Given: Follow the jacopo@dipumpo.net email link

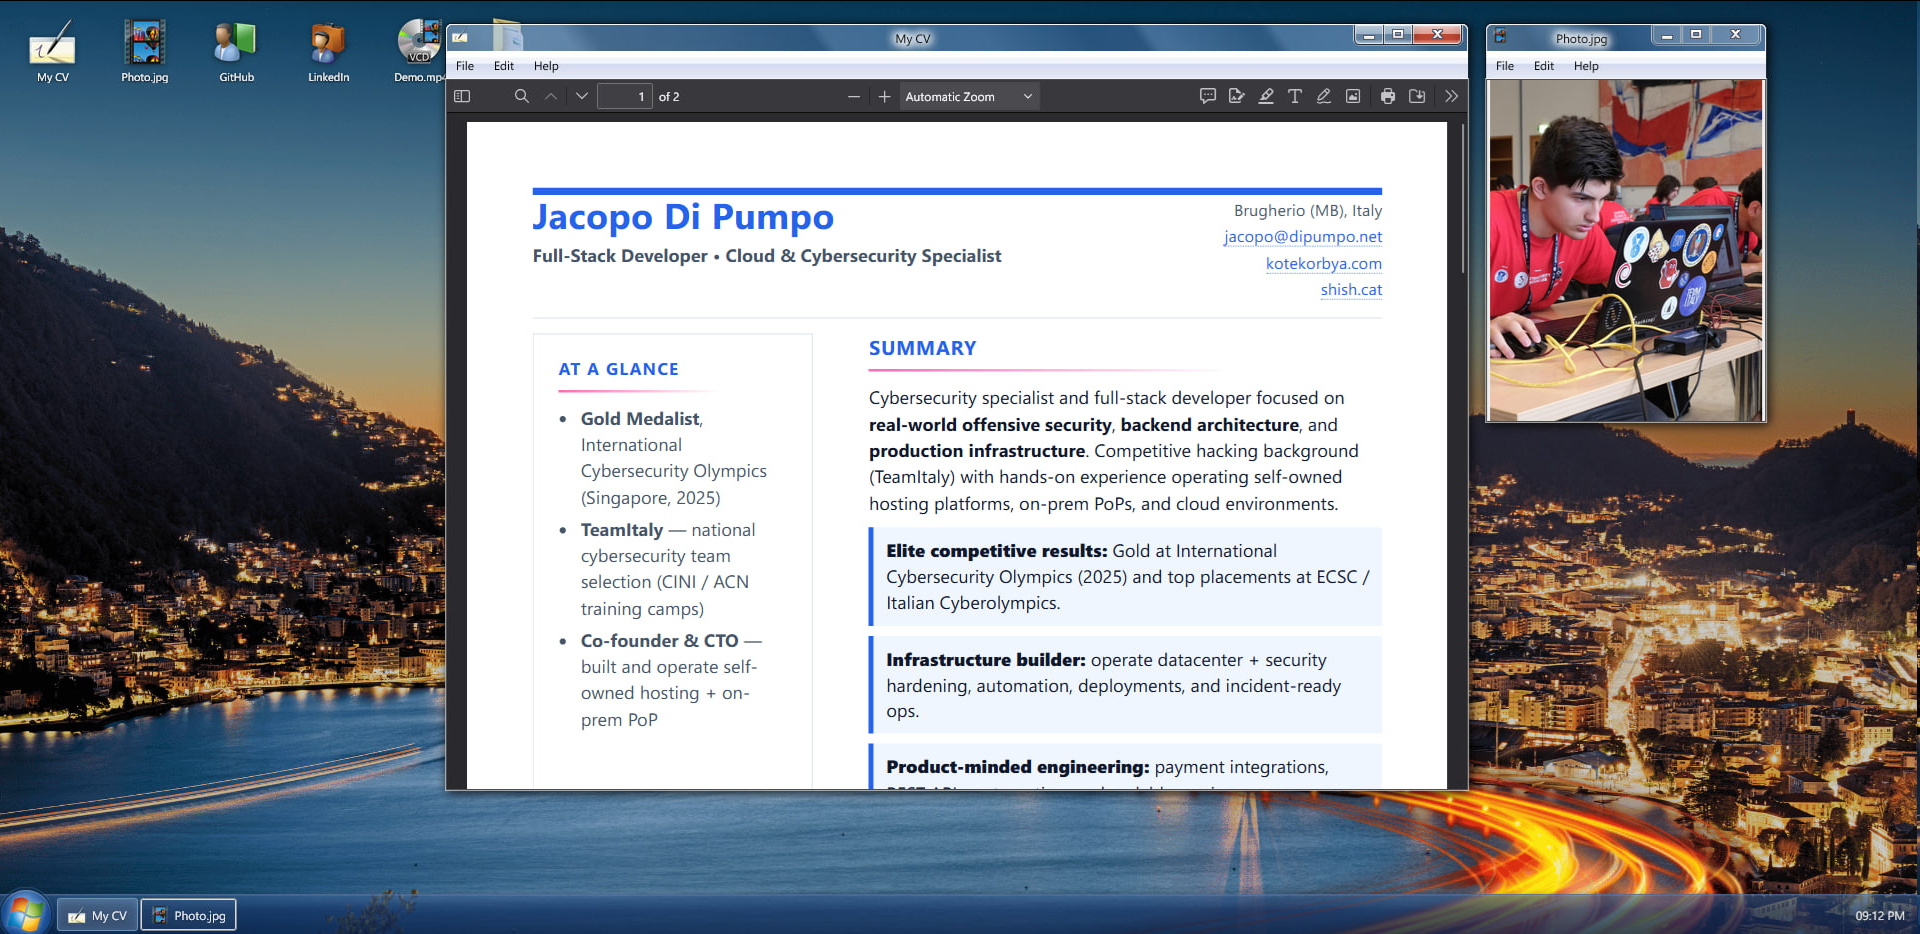Looking at the screenshot, I should point(1302,237).
